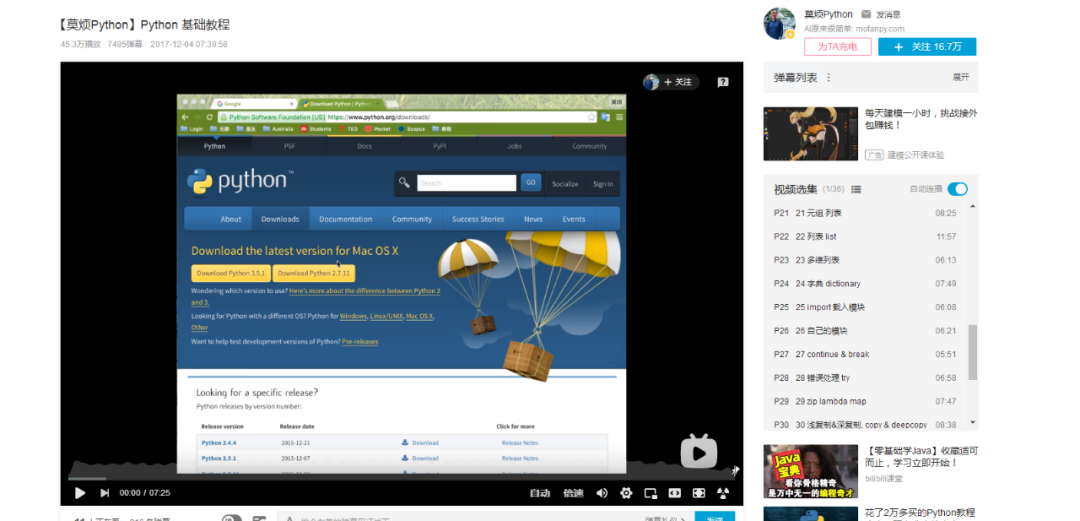
Task: Open the 自动 quality selector
Action: coord(540,493)
